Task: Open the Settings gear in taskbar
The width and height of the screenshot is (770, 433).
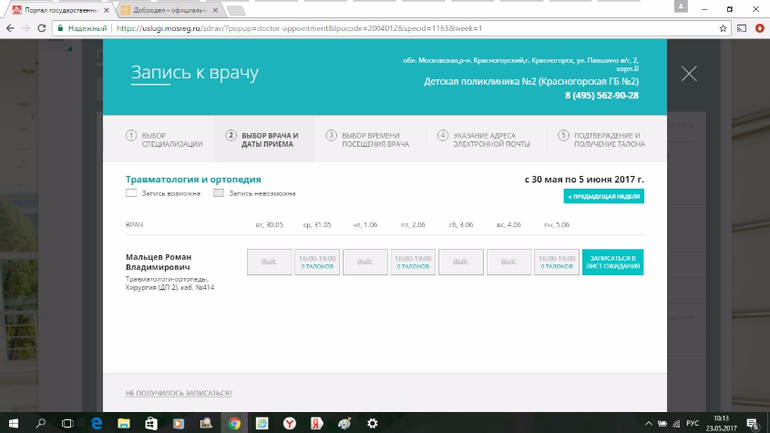Action: (372, 423)
